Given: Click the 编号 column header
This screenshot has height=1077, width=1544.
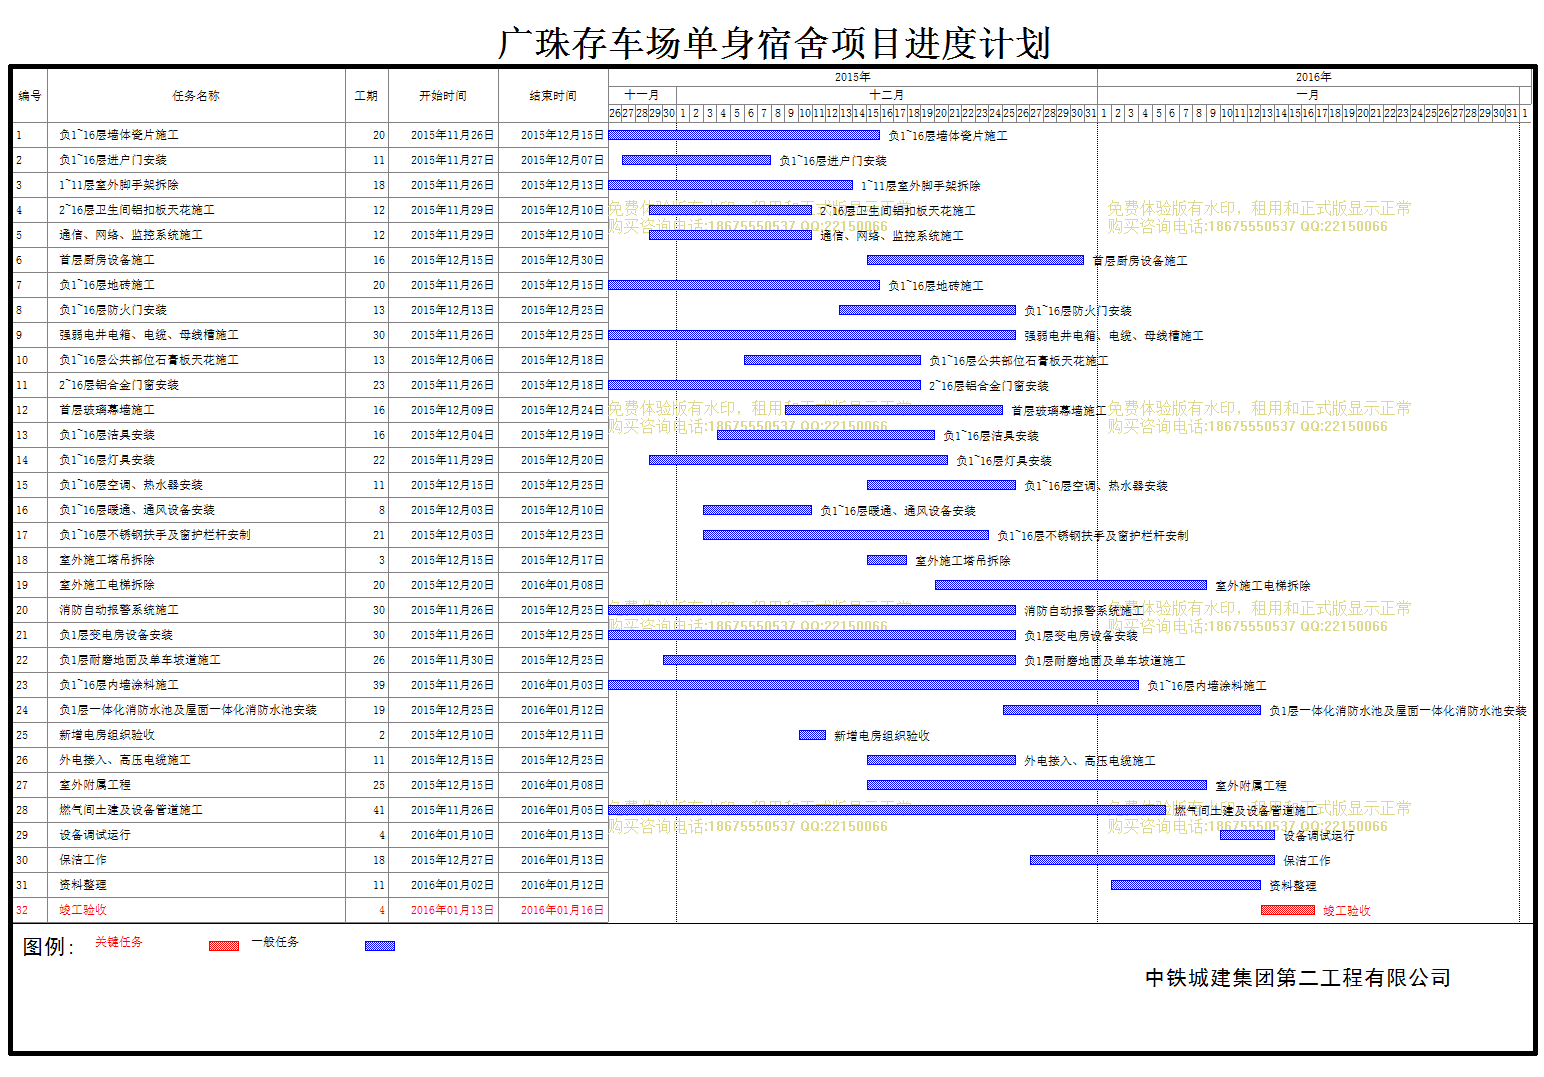Looking at the screenshot, I should pyautogui.click(x=30, y=96).
